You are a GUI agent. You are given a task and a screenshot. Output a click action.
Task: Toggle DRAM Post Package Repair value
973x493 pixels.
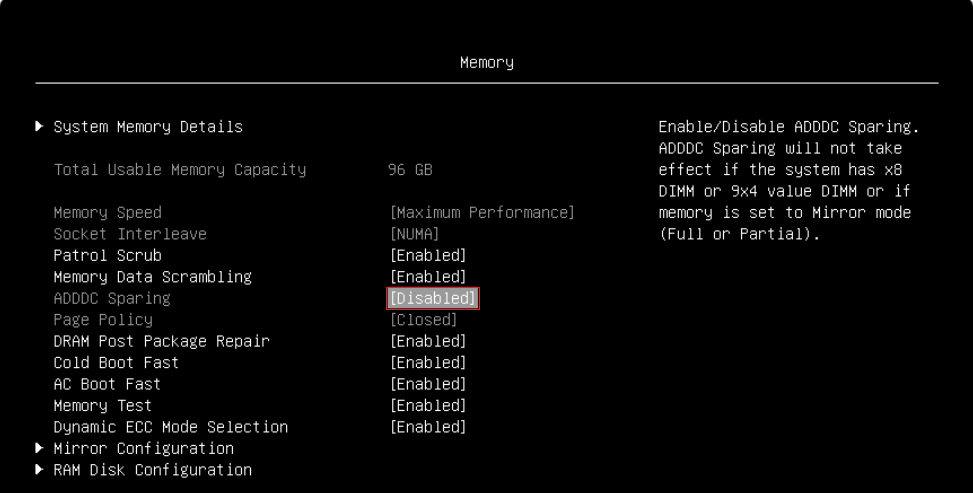pos(428,341)
